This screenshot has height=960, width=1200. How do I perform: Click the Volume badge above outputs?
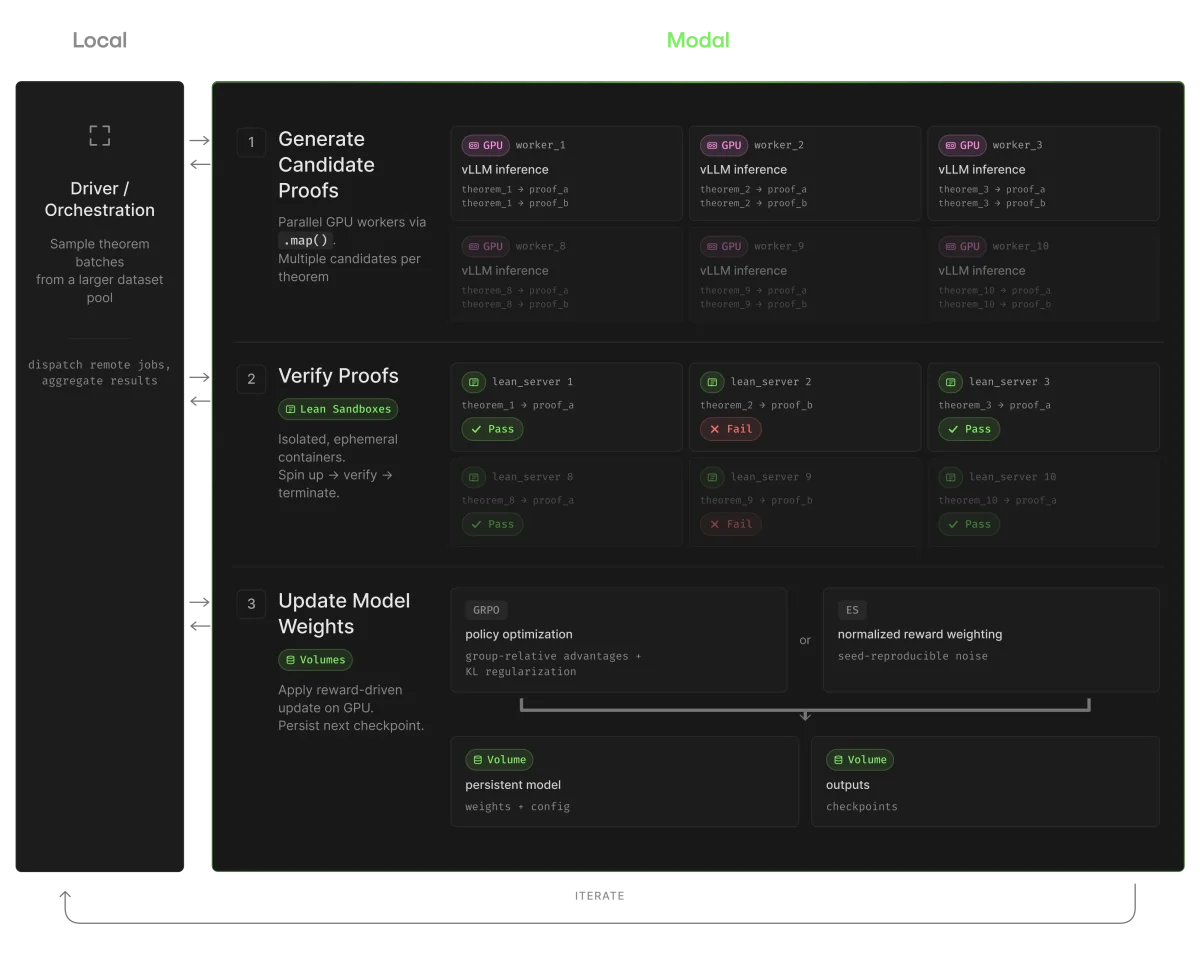[x=859, y=760]
